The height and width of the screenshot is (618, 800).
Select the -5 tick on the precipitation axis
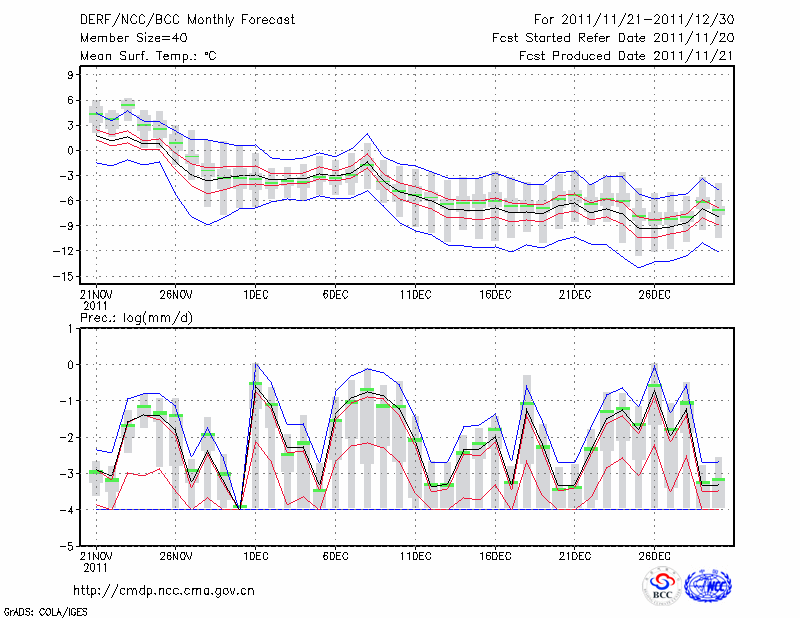tap(69, 547)
